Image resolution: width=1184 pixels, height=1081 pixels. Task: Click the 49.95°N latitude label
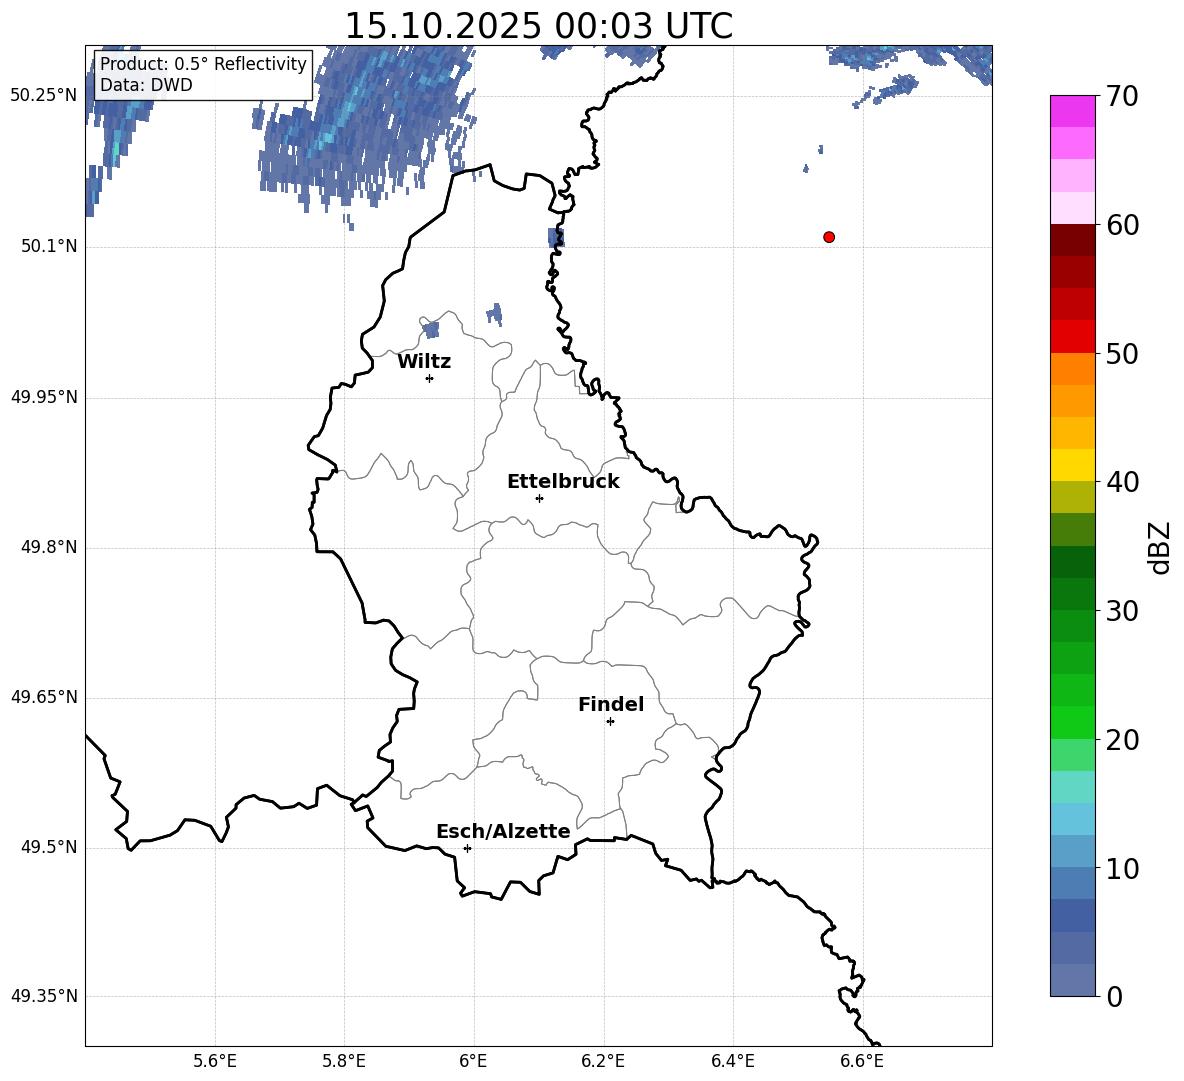[44, 397]
